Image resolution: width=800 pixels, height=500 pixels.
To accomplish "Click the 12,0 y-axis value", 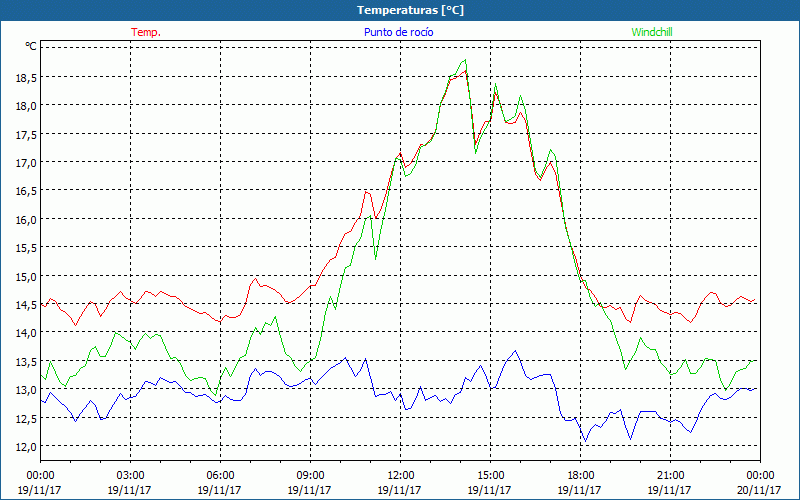I will (25, 446).
